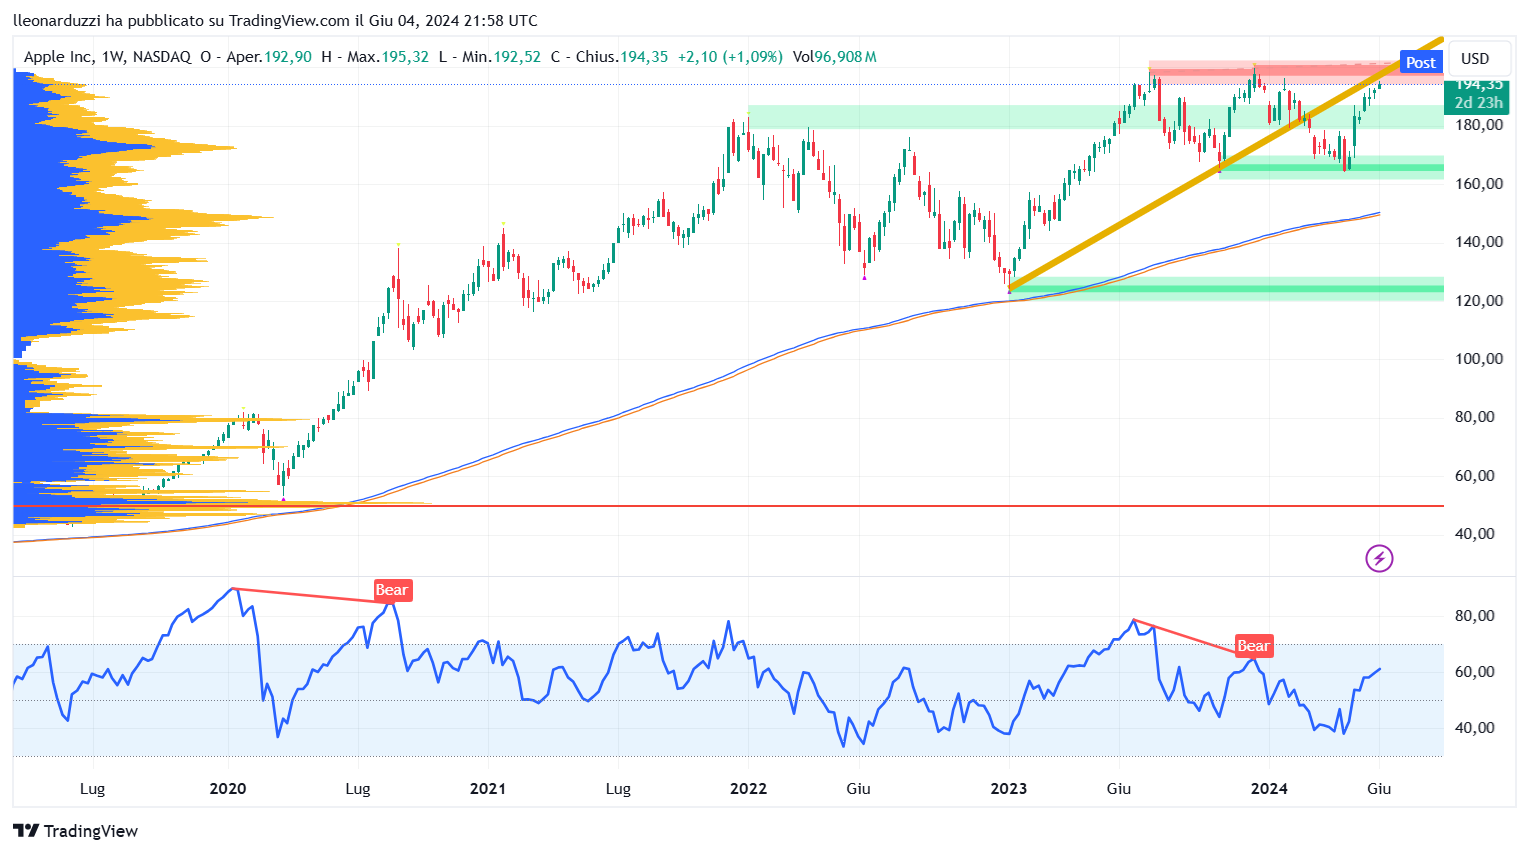Click the 160,00 price axis label

[1479, 183]
